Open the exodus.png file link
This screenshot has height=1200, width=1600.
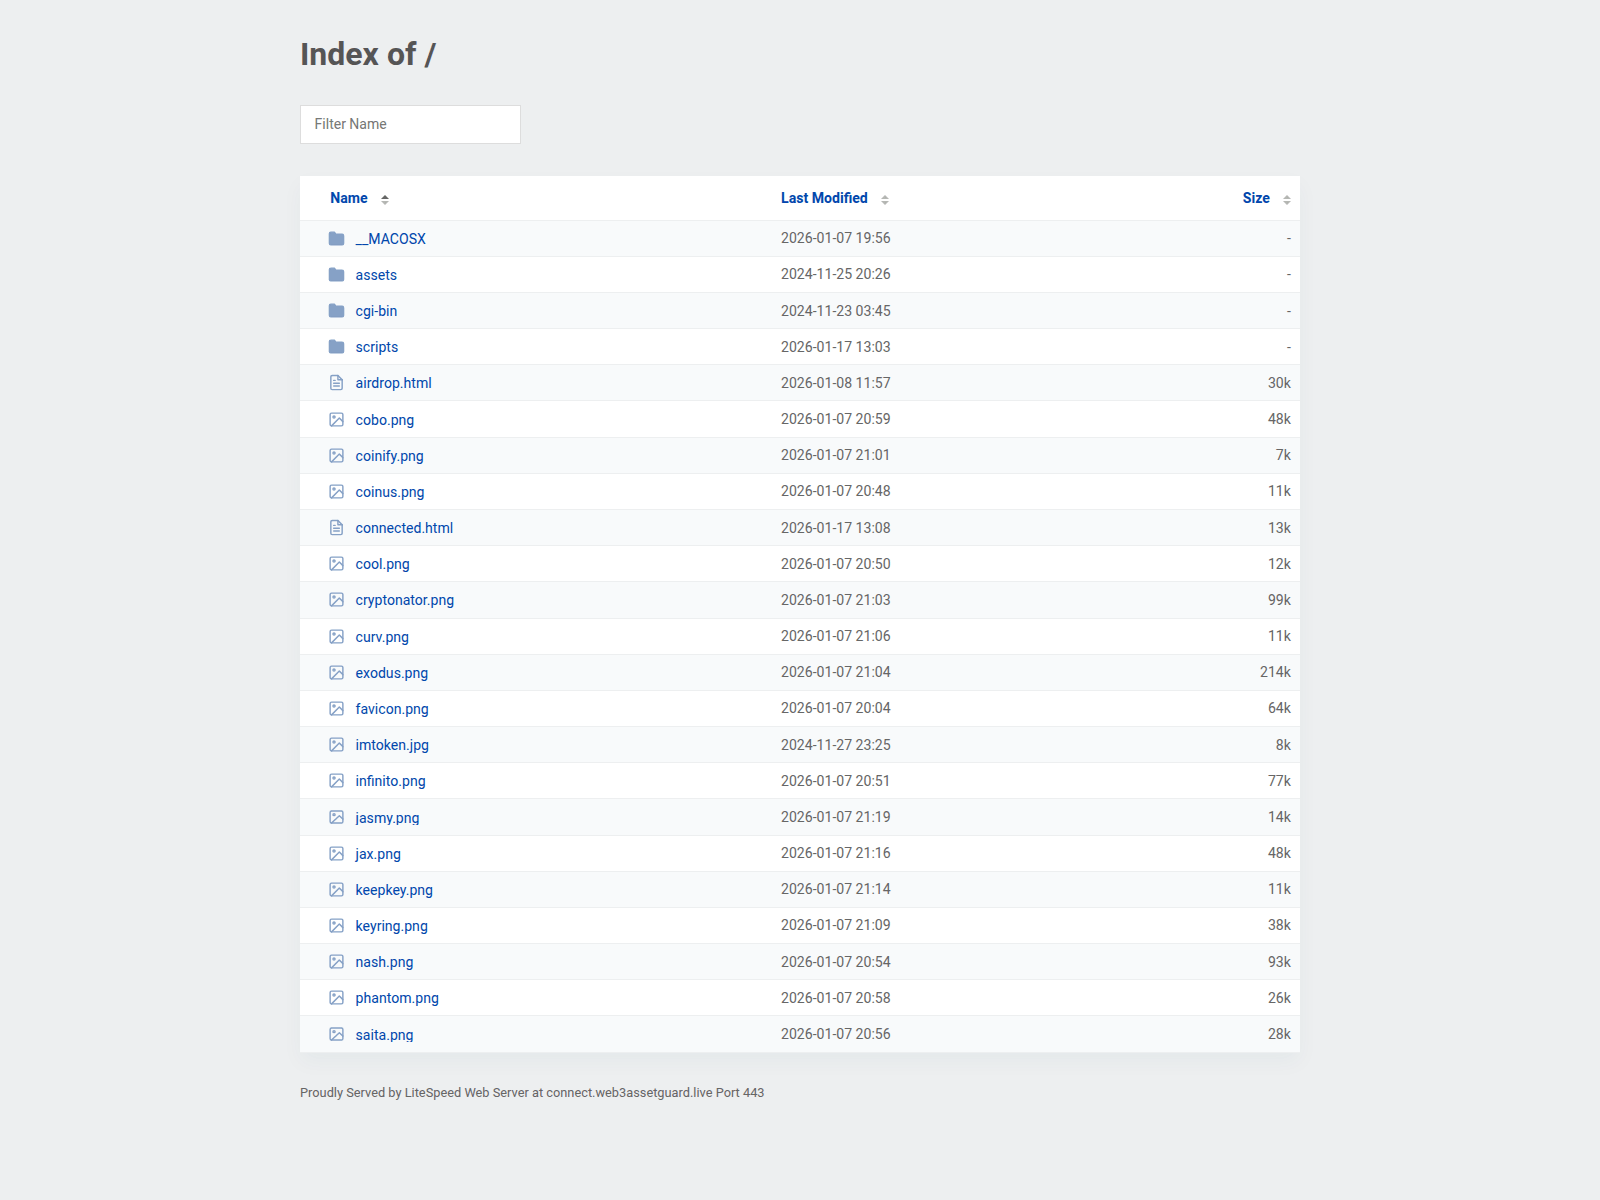pyautogui.click(x=392, y=673)
